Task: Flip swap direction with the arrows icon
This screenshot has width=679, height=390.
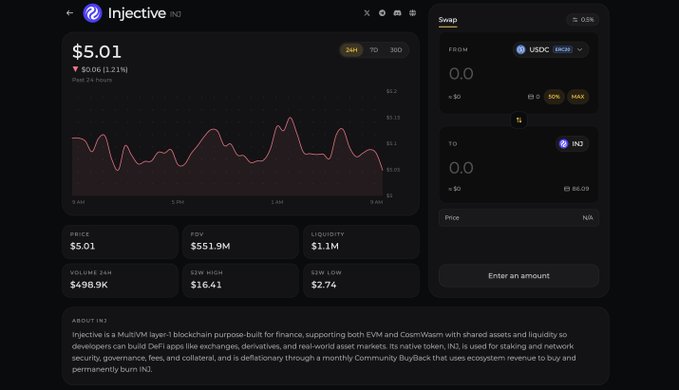Action: click(x=519, y=120)
